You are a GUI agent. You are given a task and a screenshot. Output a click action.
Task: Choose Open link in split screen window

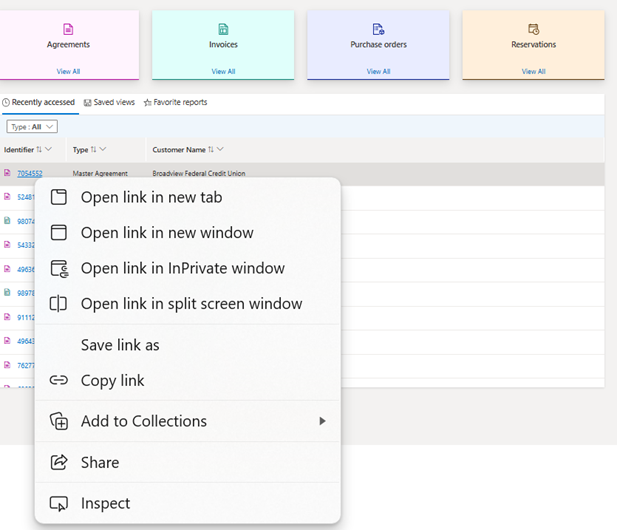click(188, 304)
